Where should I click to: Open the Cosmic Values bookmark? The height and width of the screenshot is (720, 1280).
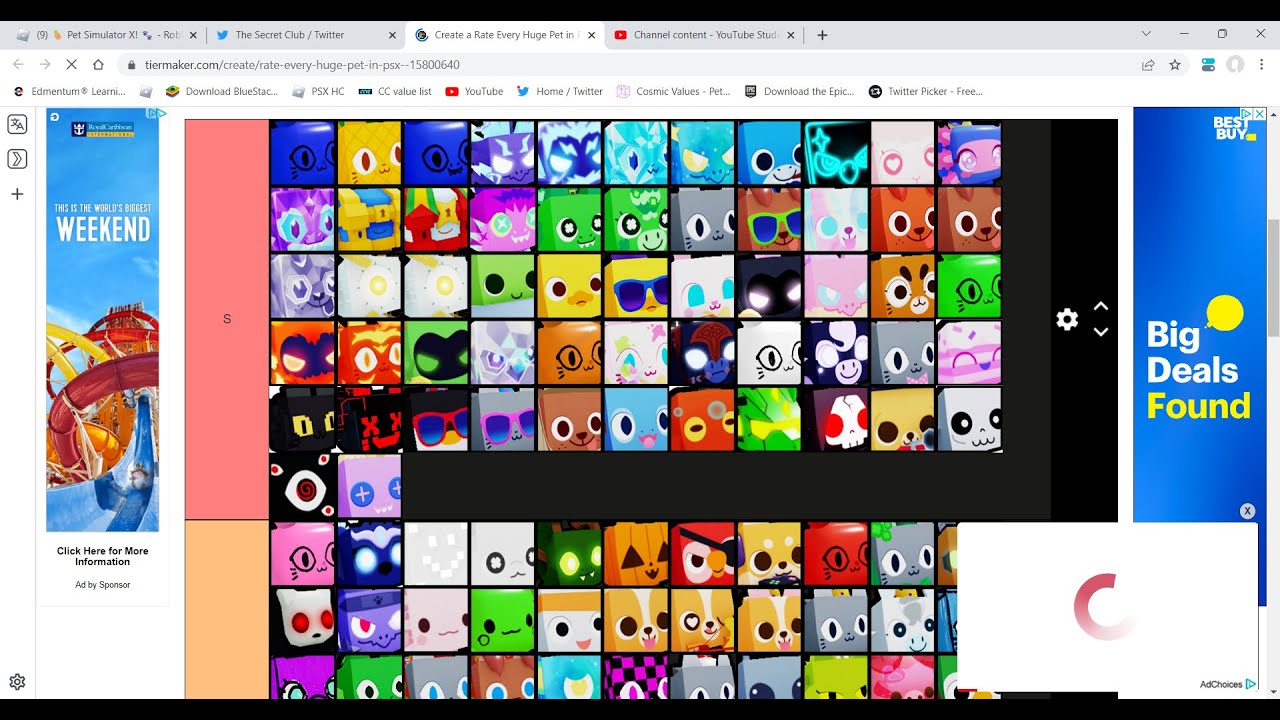pyautogui.click(x=673, y=91)
